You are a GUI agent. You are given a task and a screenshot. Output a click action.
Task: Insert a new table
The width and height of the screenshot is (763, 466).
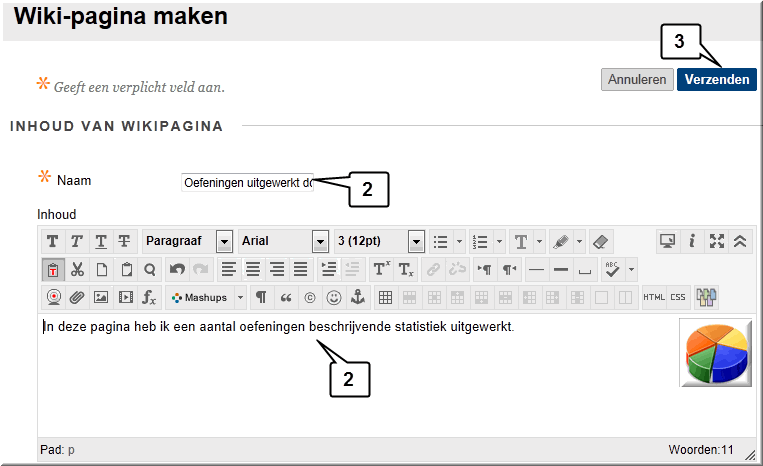[x=385, y=297]
